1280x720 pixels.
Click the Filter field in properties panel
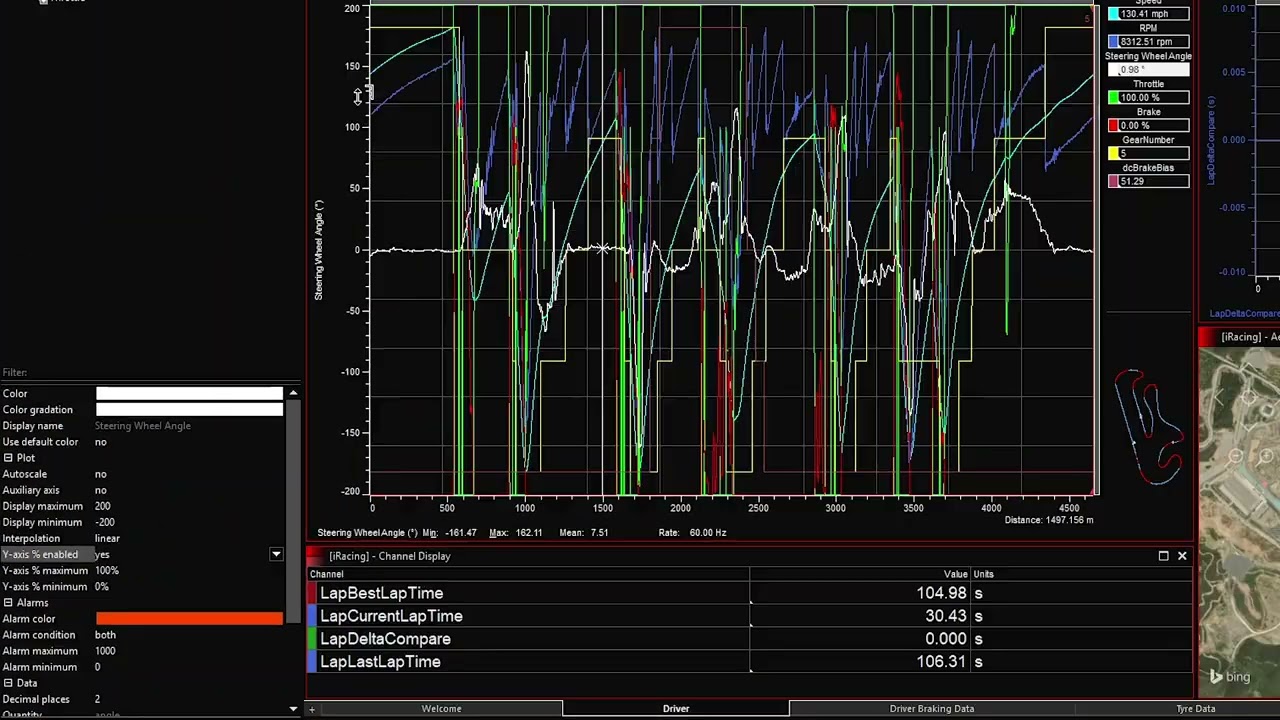pyautogui.click(x=150, y=373)
